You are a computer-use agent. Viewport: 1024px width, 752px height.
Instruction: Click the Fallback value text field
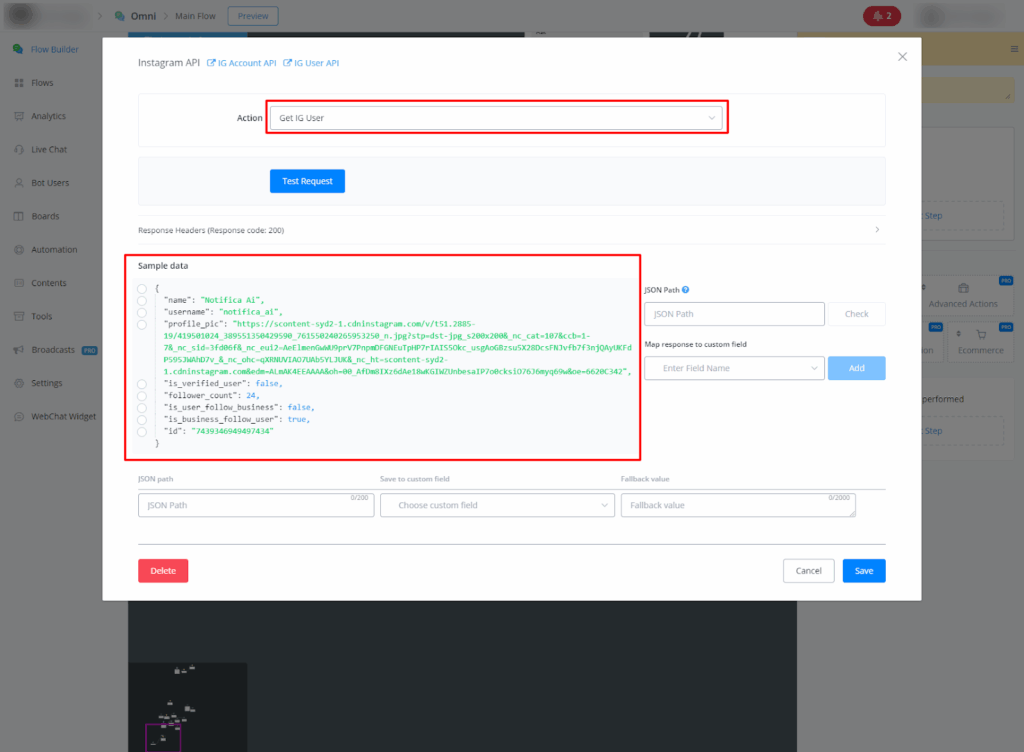coord(738,506)
